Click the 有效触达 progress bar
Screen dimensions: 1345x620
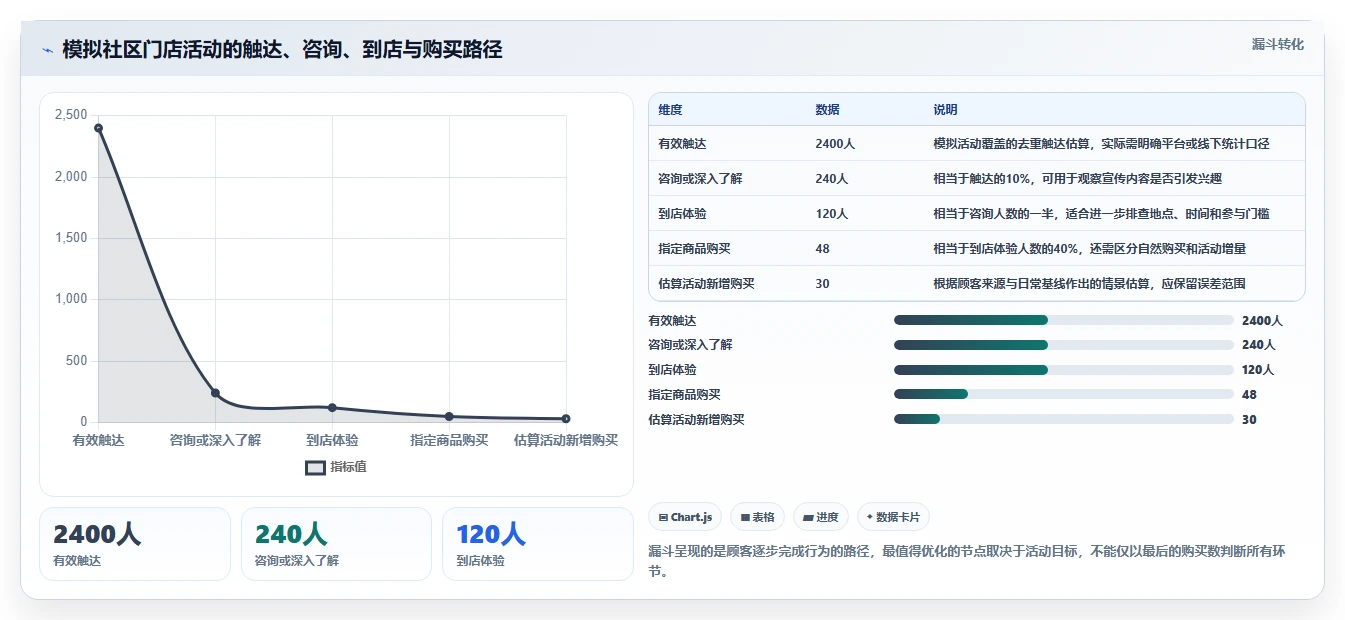coord(1064,320)
